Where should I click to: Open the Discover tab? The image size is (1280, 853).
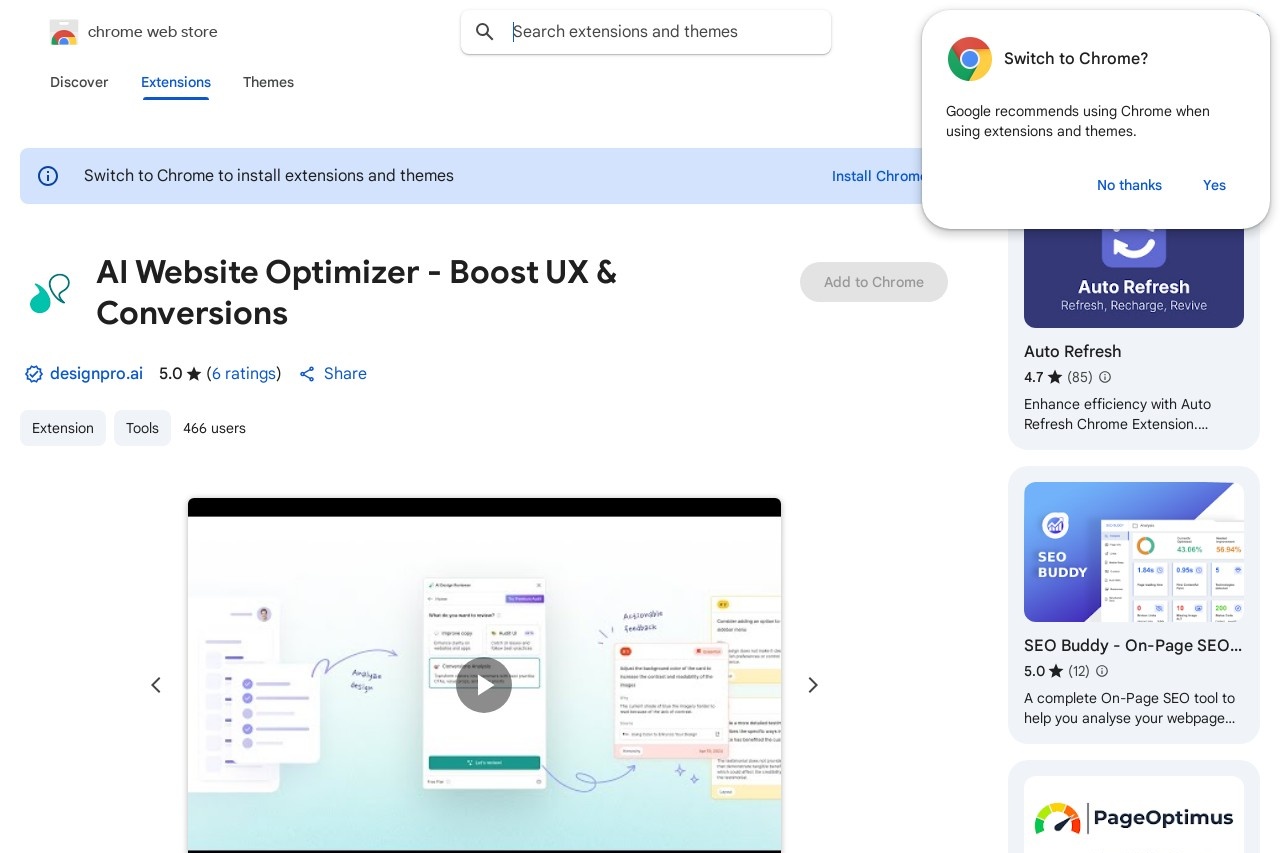(79, 82)
